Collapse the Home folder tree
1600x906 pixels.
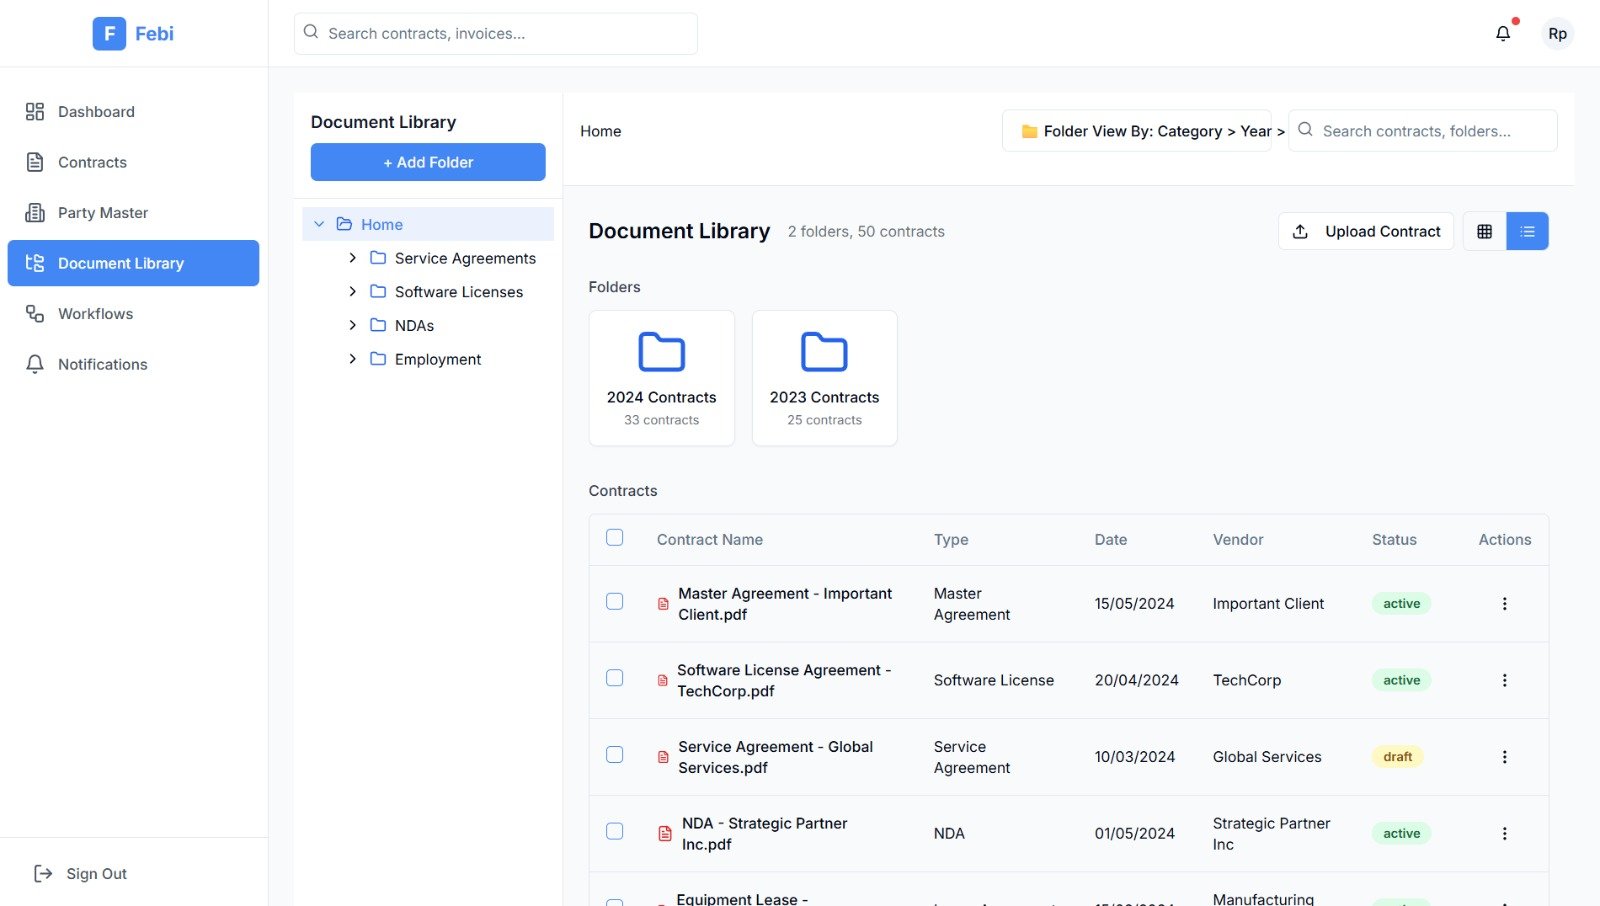pyautogui.click(x=319, y=223)
